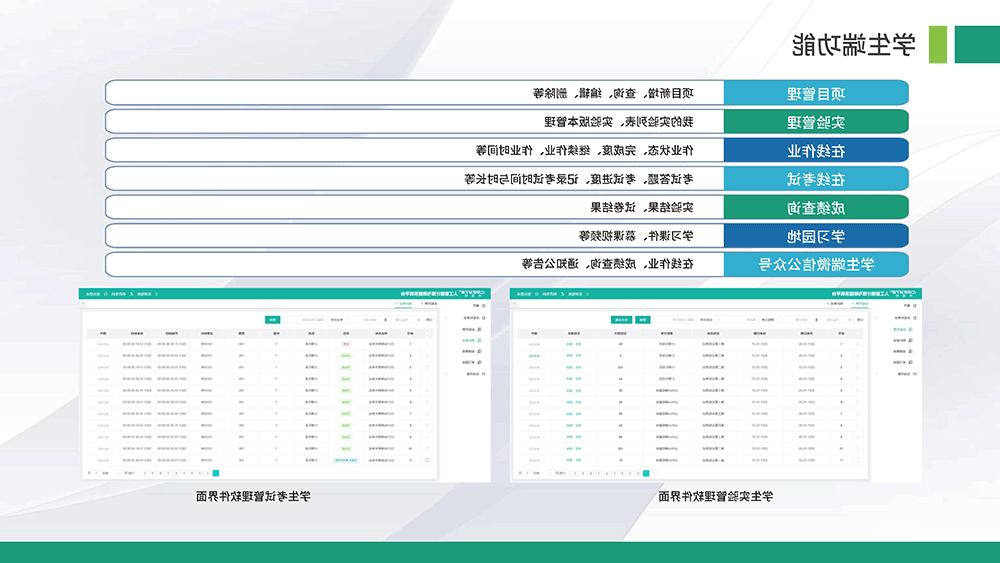
Task: Click the 学生端微信公众号 label box
Action: pos(816,264)
